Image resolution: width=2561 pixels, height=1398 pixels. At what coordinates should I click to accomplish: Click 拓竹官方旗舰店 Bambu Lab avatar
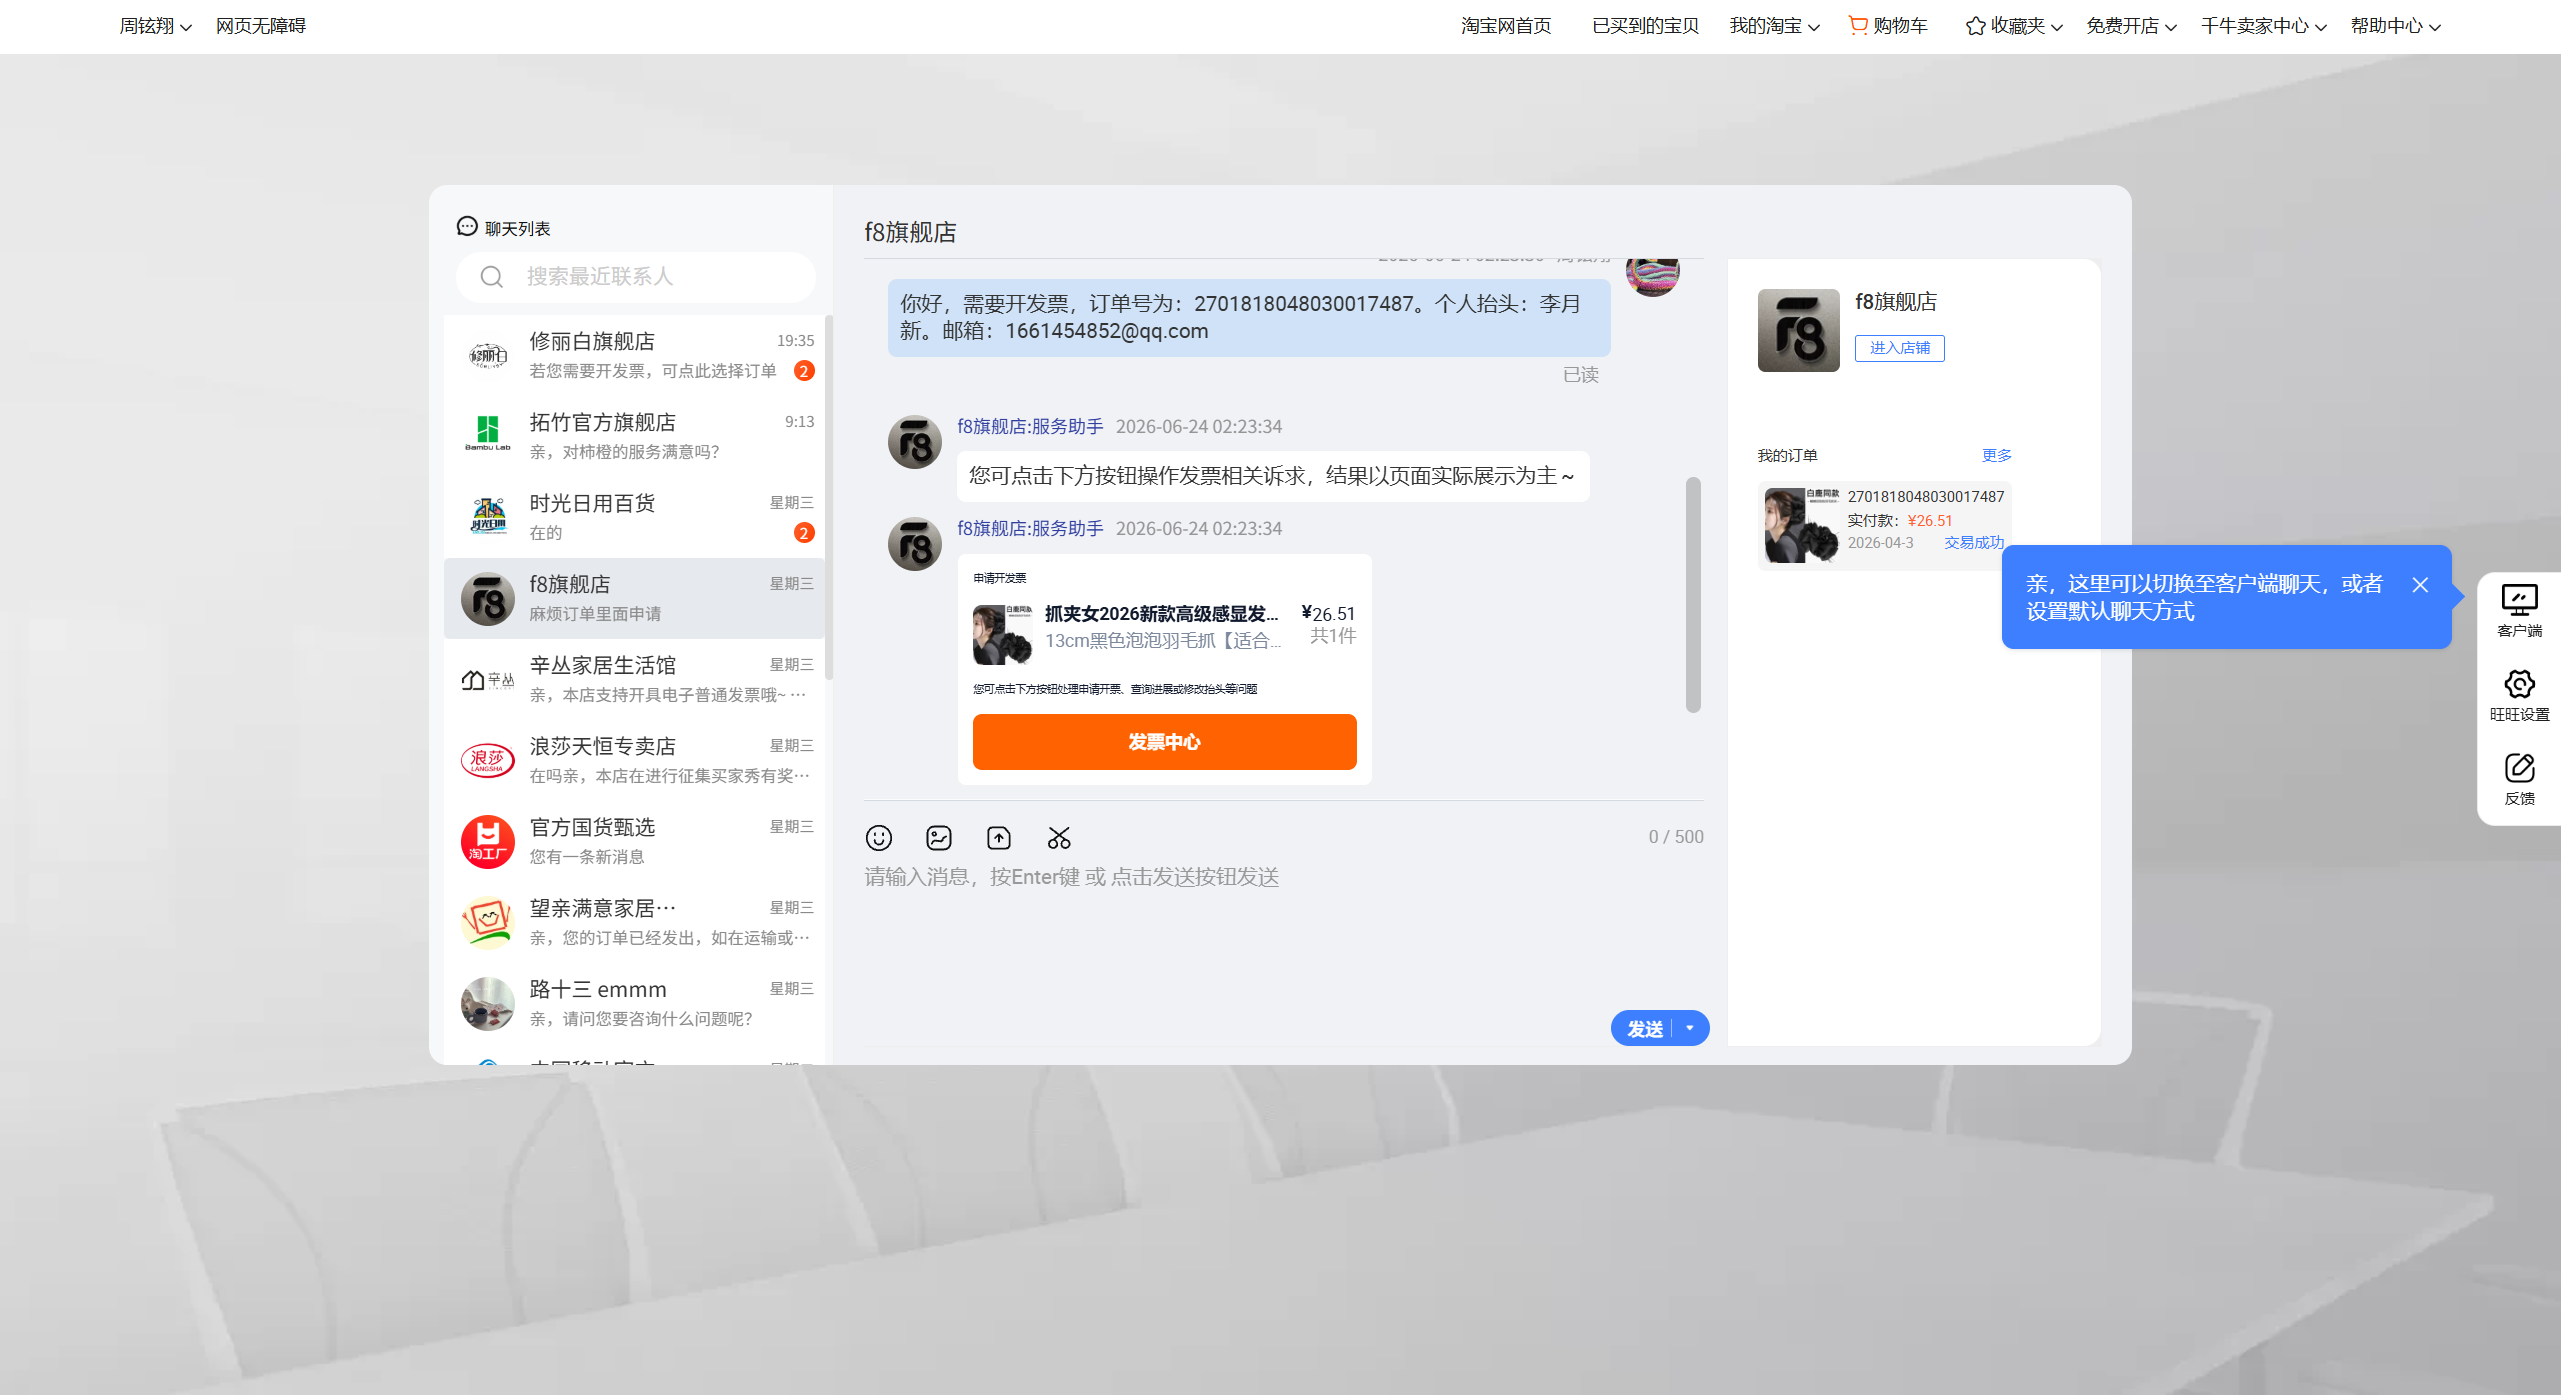488,437
